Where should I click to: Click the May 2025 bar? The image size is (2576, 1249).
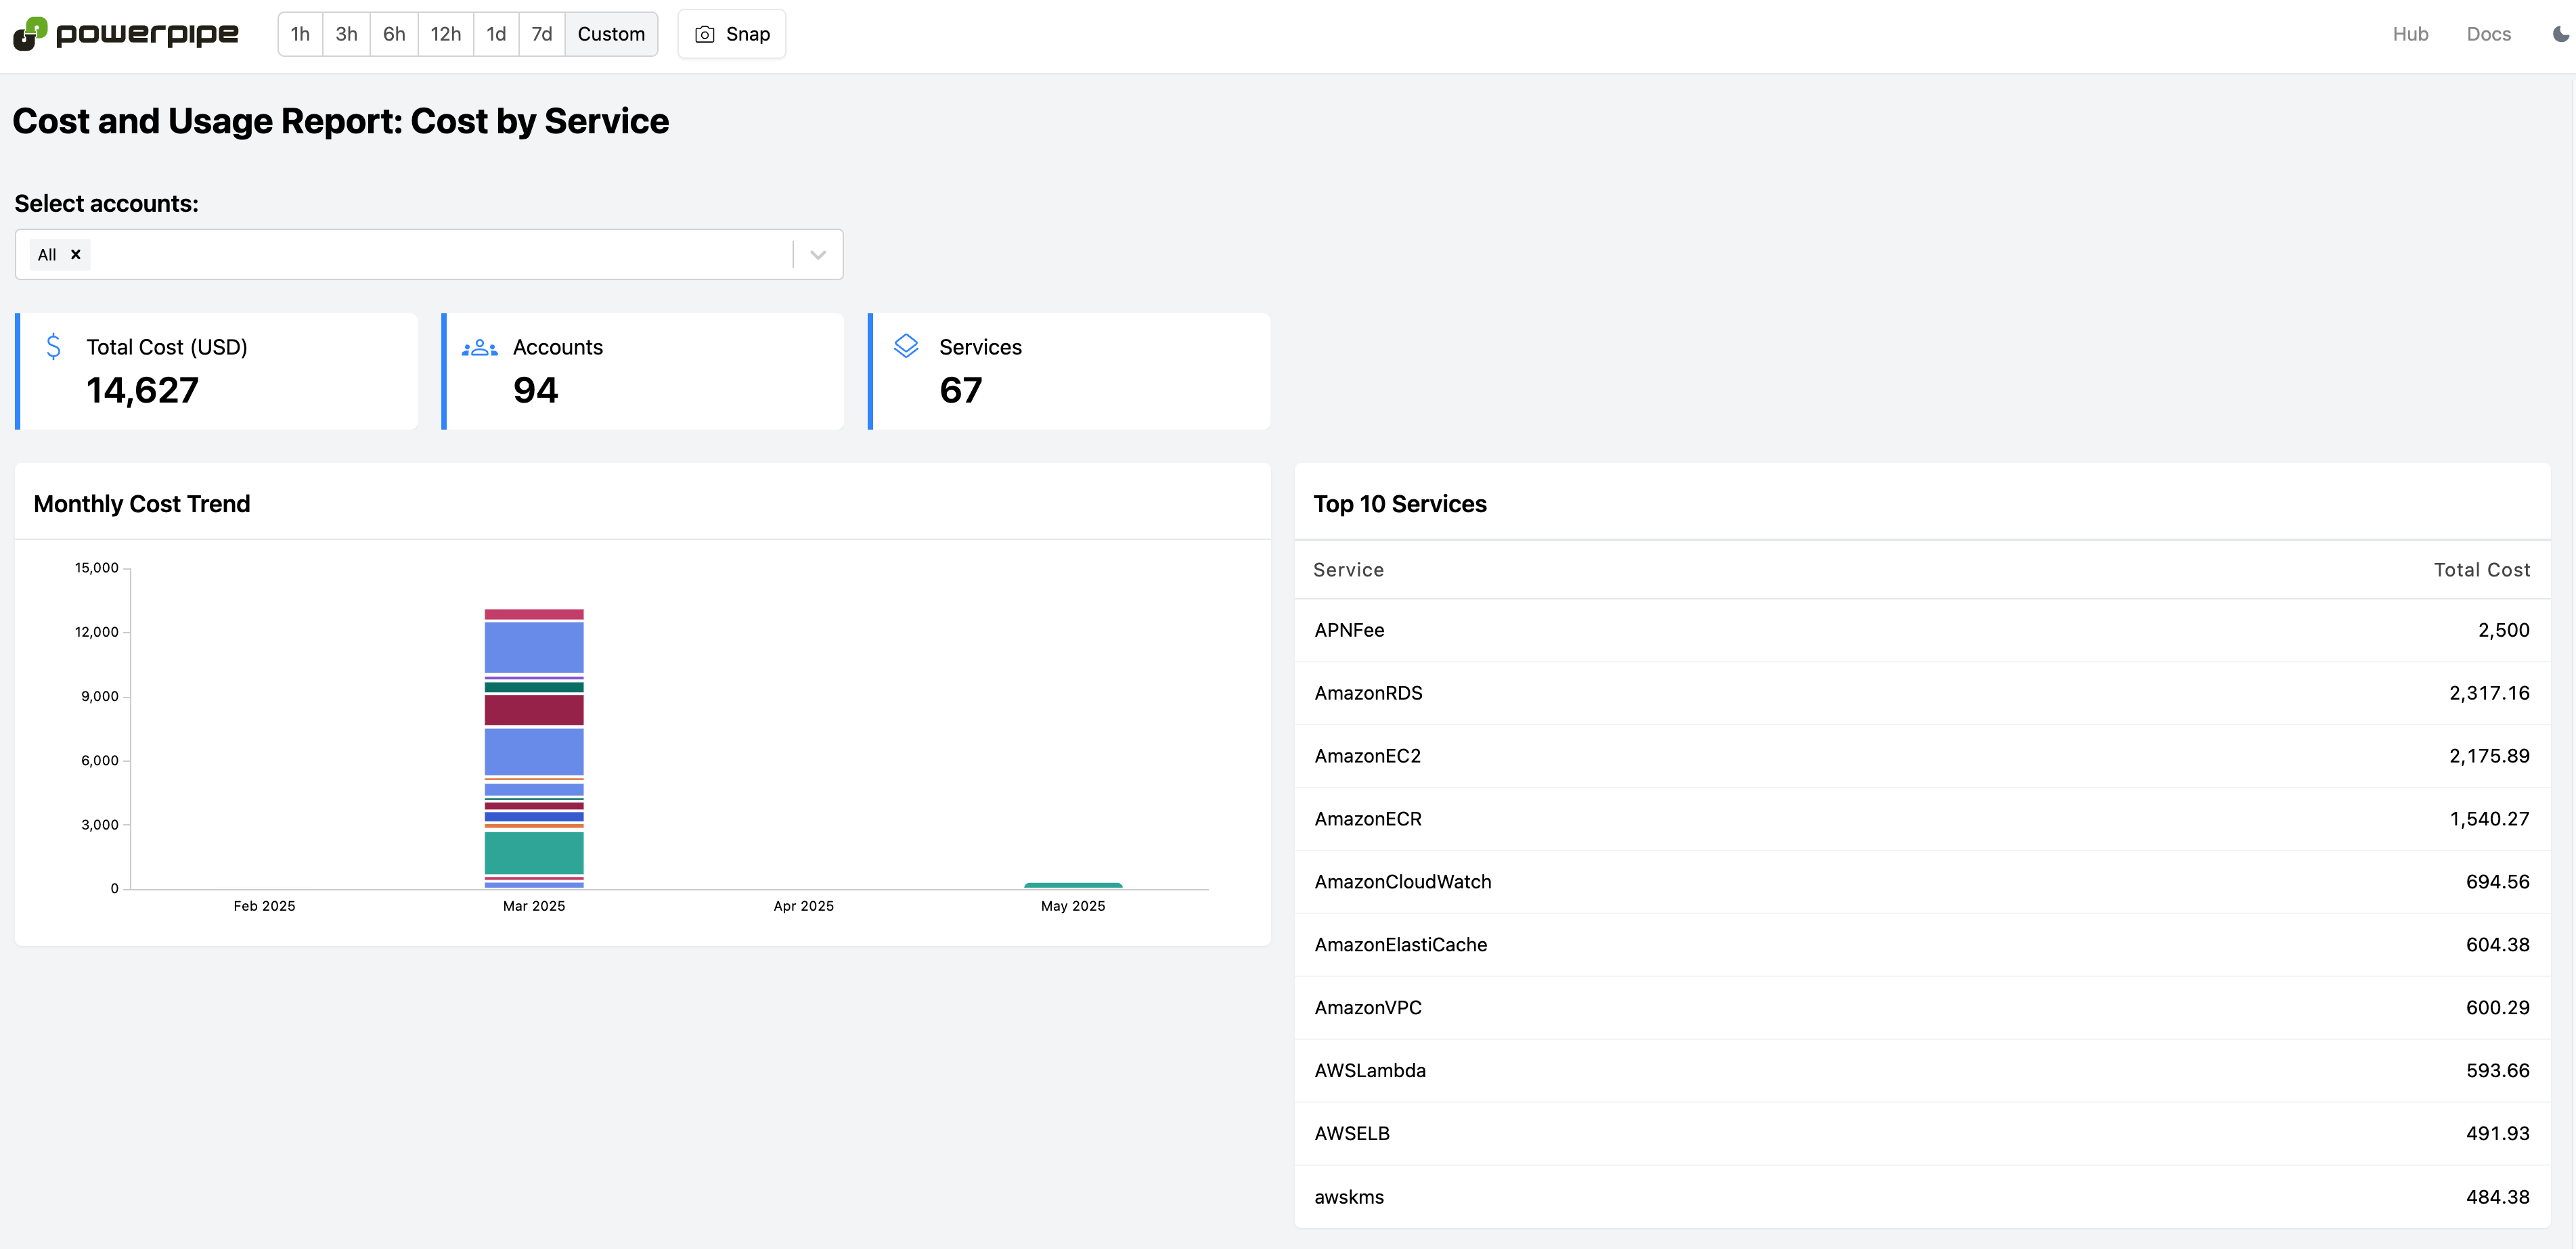[x=1073, y=885]
